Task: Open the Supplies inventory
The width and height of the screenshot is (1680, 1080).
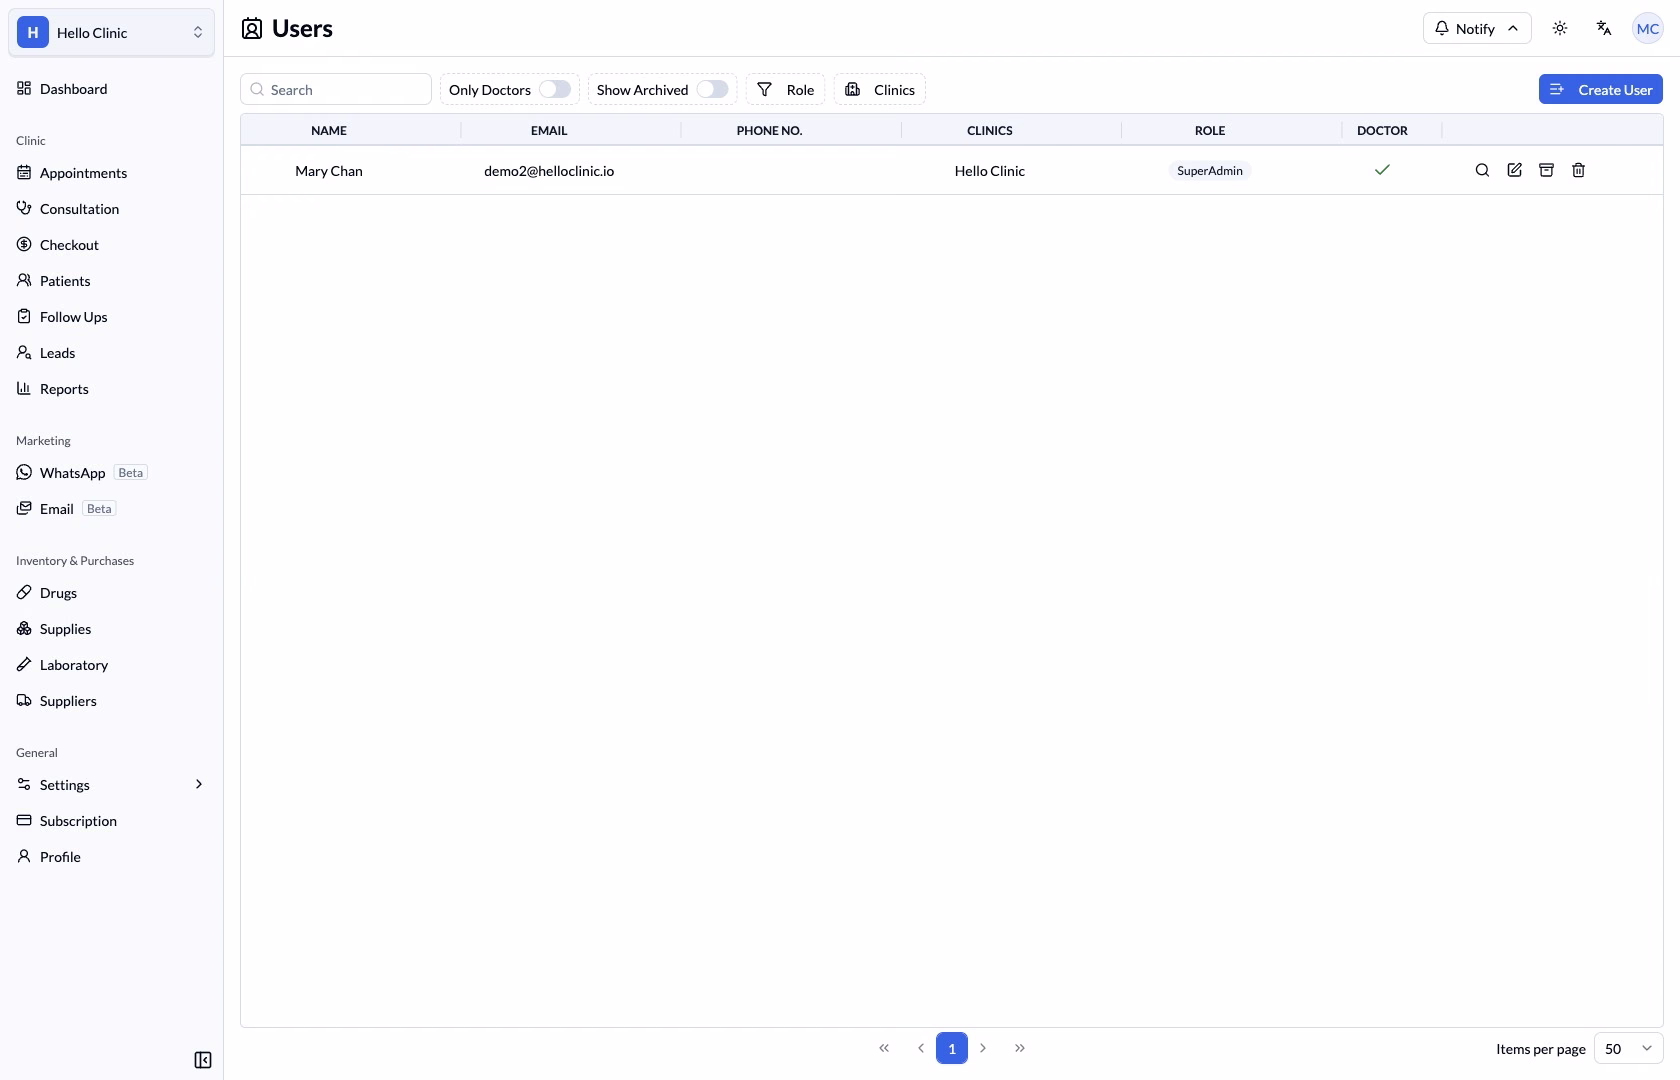Action: 112,629
